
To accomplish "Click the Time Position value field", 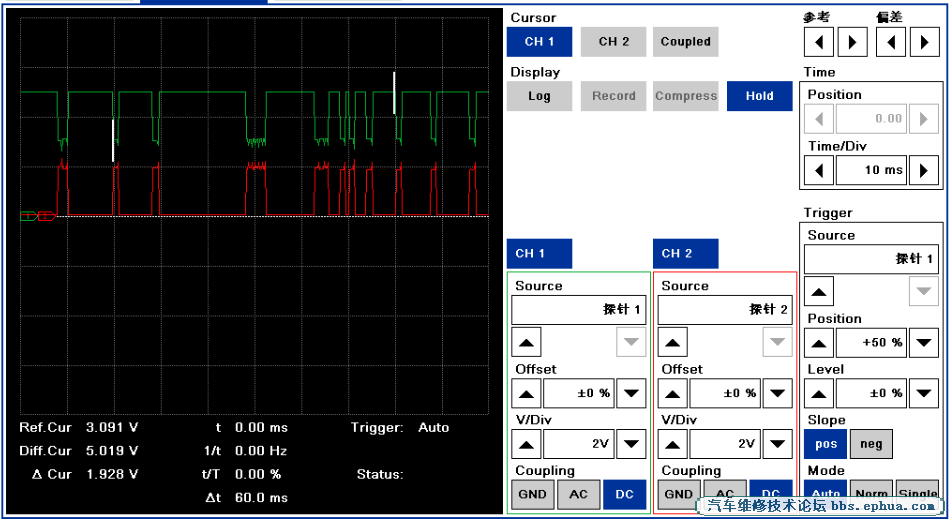I will tap(871, 119).
